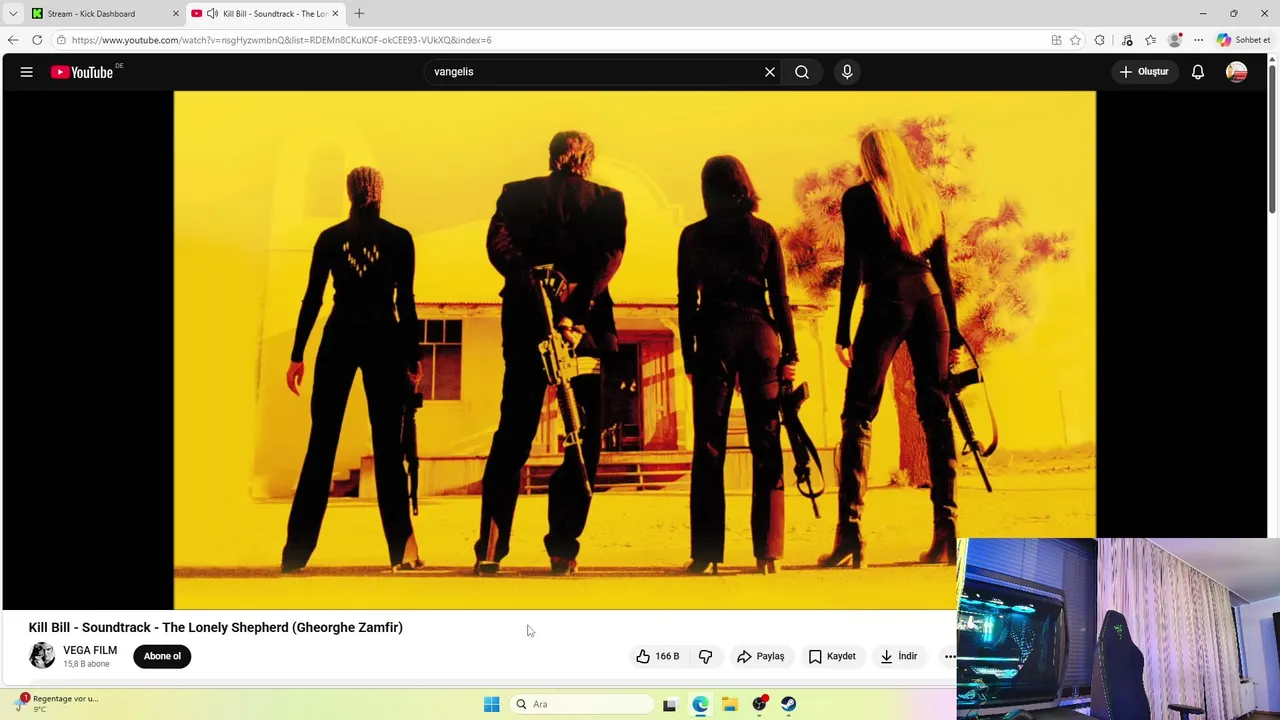Share the video via Paylaş

click(761, 656)
